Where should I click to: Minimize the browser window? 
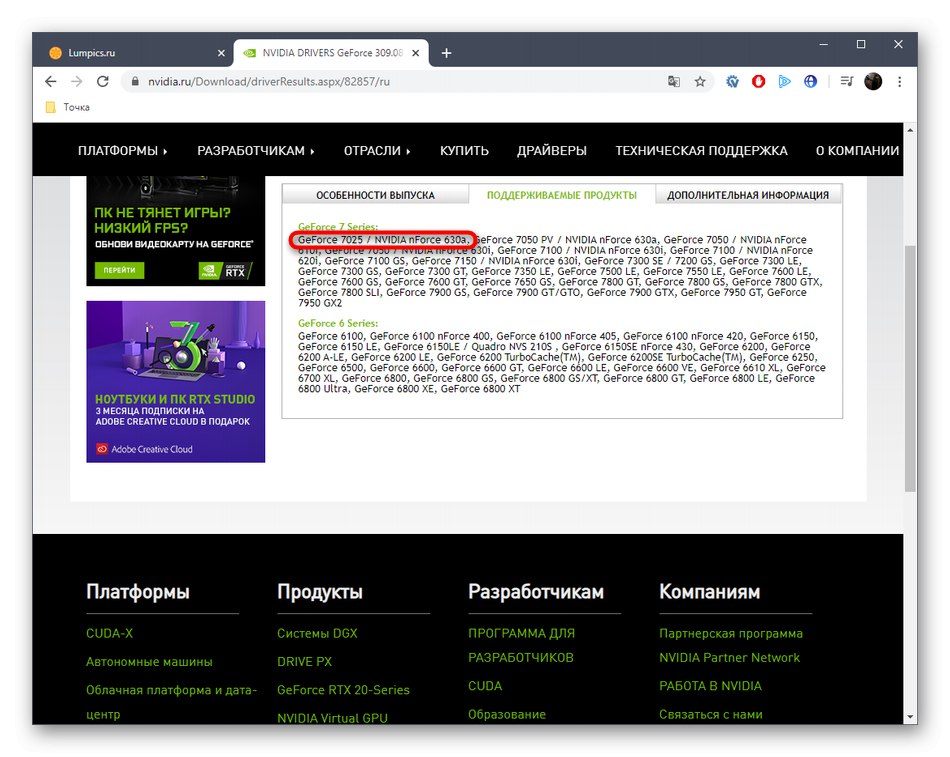[x=823, y=44]
